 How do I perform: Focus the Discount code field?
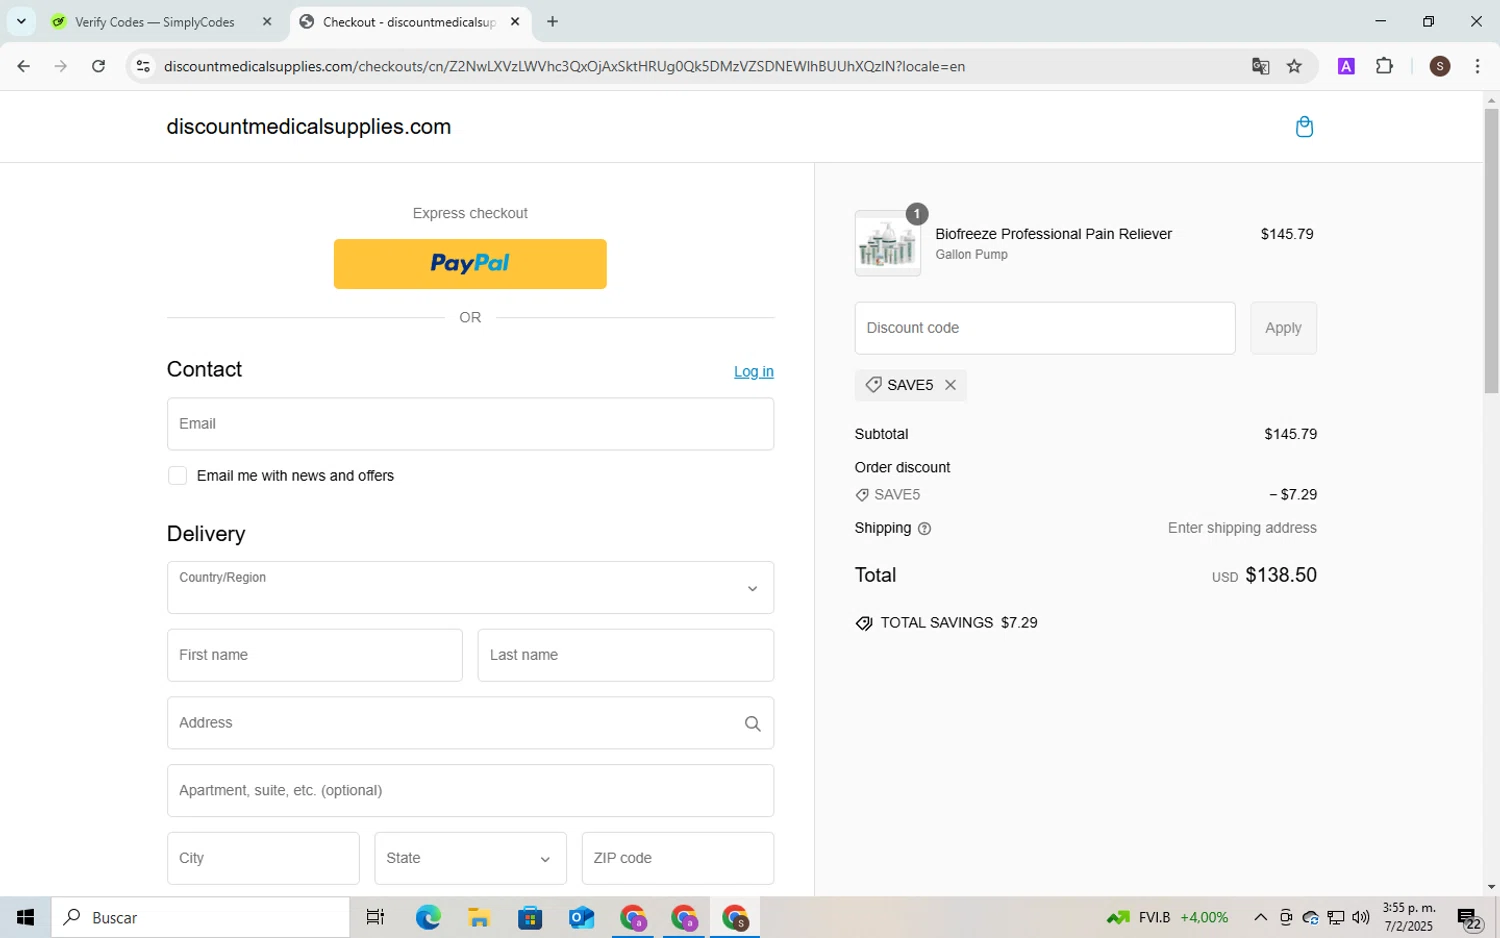(x=1044, y=328)
